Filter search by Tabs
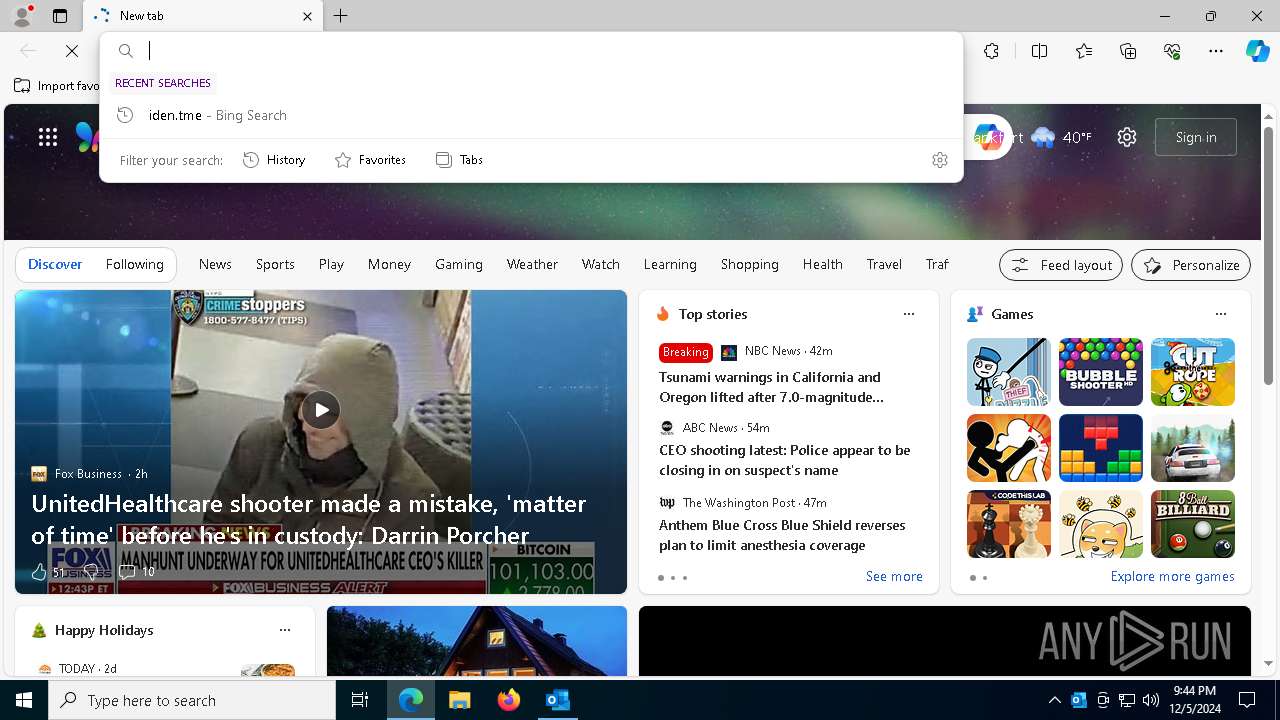The width and height of the screenshot is (1280, 720). tap(459, 160)
